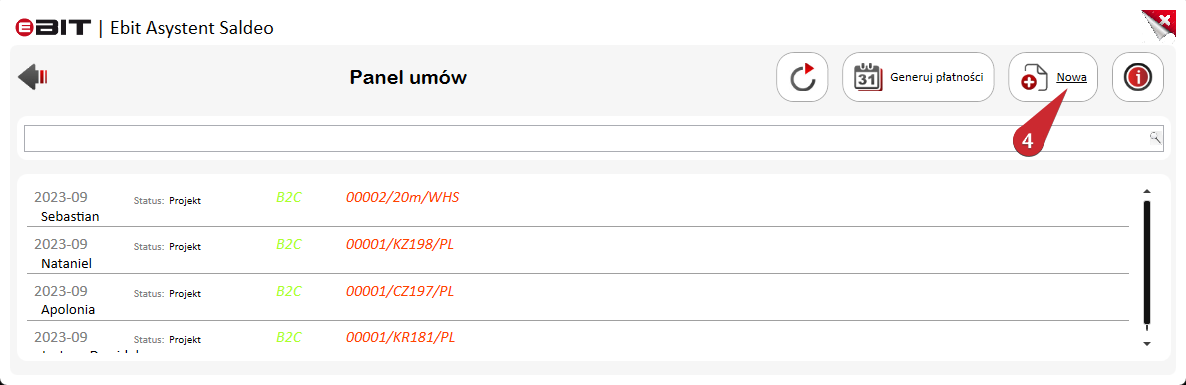This screenshot has height=385, width=1186.
Task: Open contract 00002/20m/WHS
Action: click(x=402, y=198)
